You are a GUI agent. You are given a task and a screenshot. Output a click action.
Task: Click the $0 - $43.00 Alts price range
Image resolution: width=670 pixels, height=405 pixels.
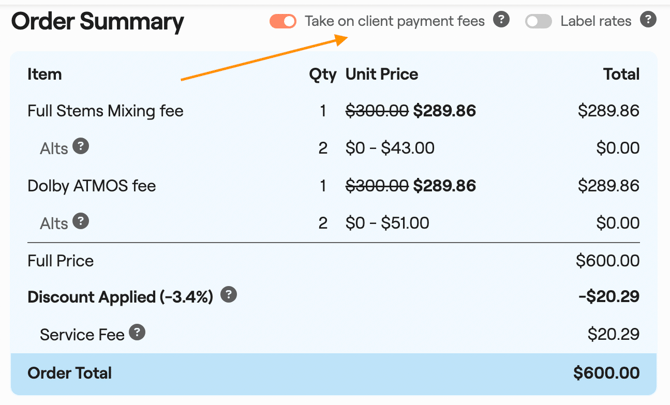click(390, 148)
